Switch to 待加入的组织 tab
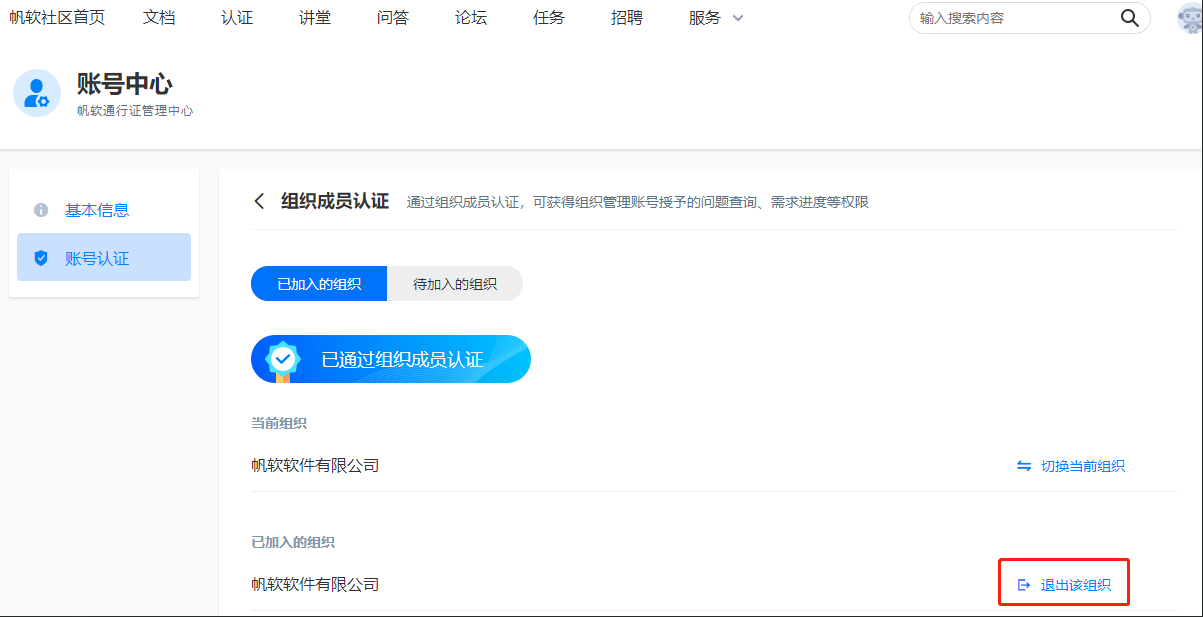 (455, 284)
